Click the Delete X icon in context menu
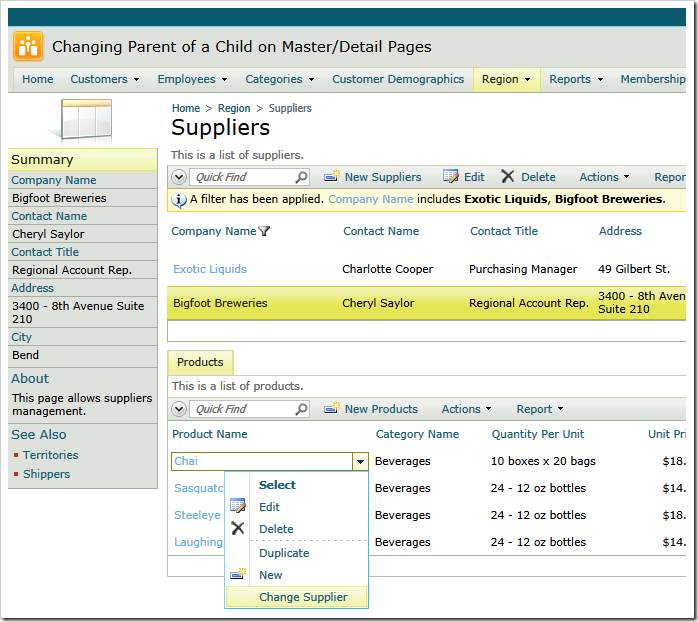The image size is (698, 622). click(238, 529)
